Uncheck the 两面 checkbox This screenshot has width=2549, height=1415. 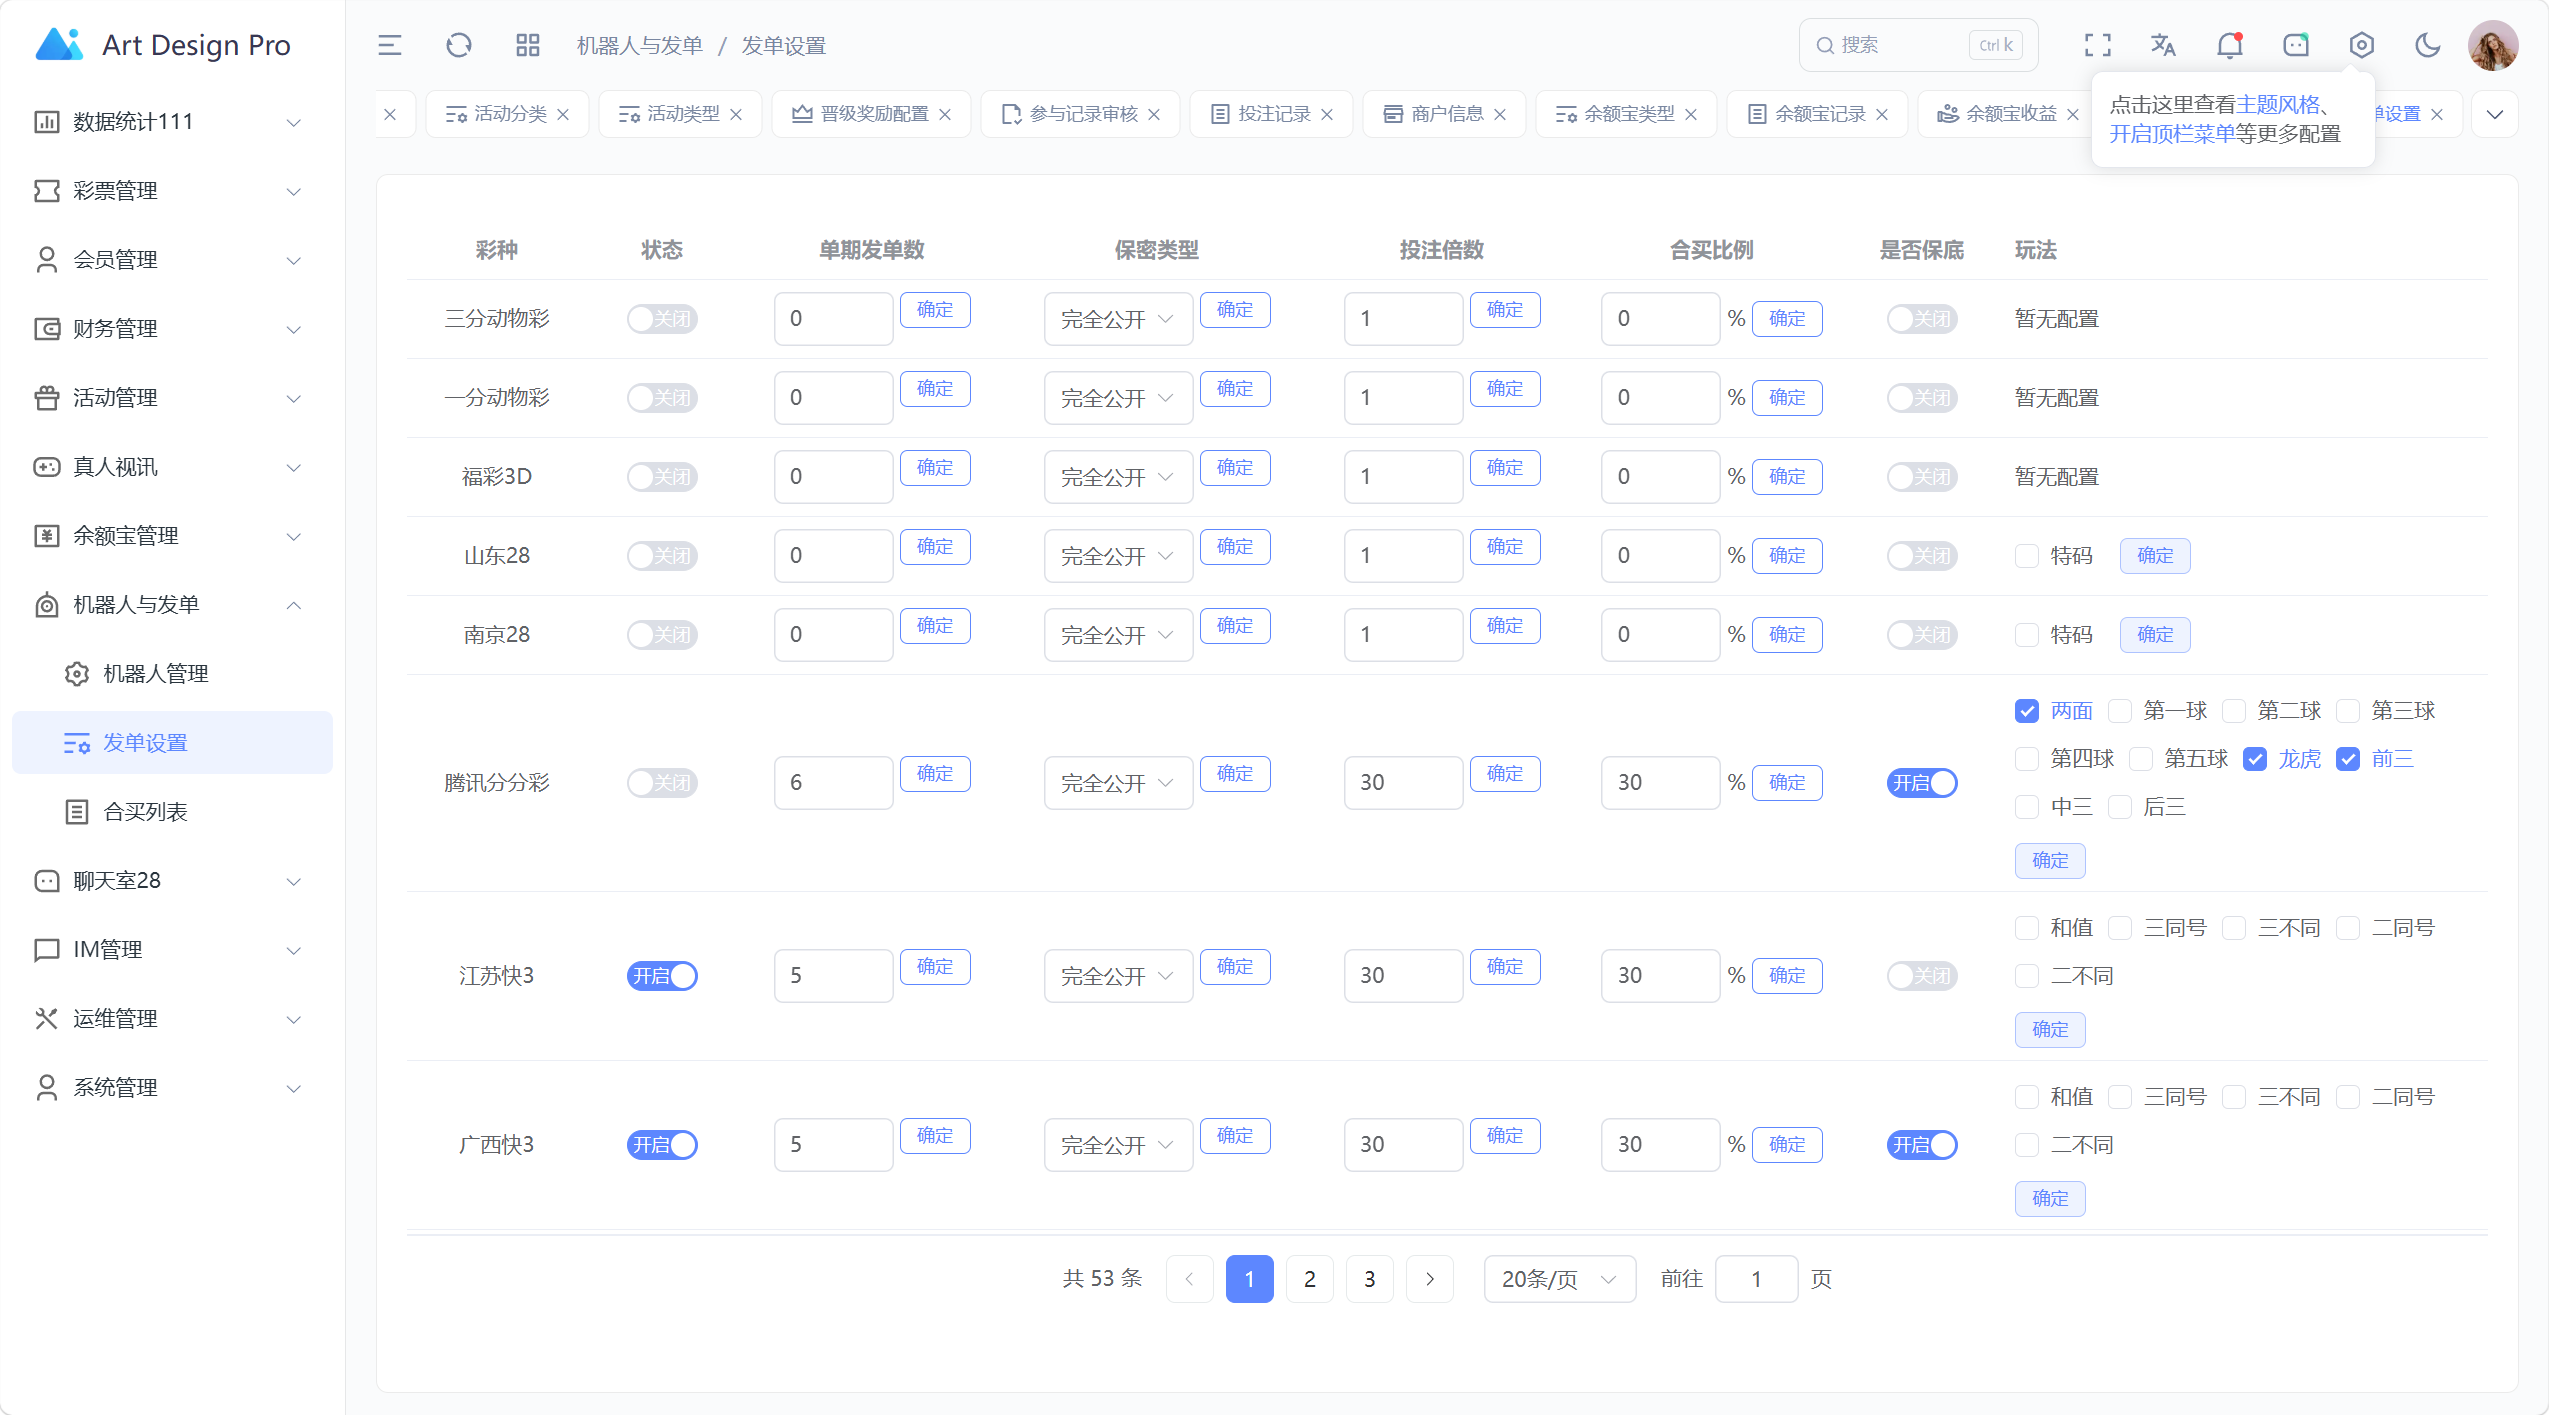coord(2027,711)
